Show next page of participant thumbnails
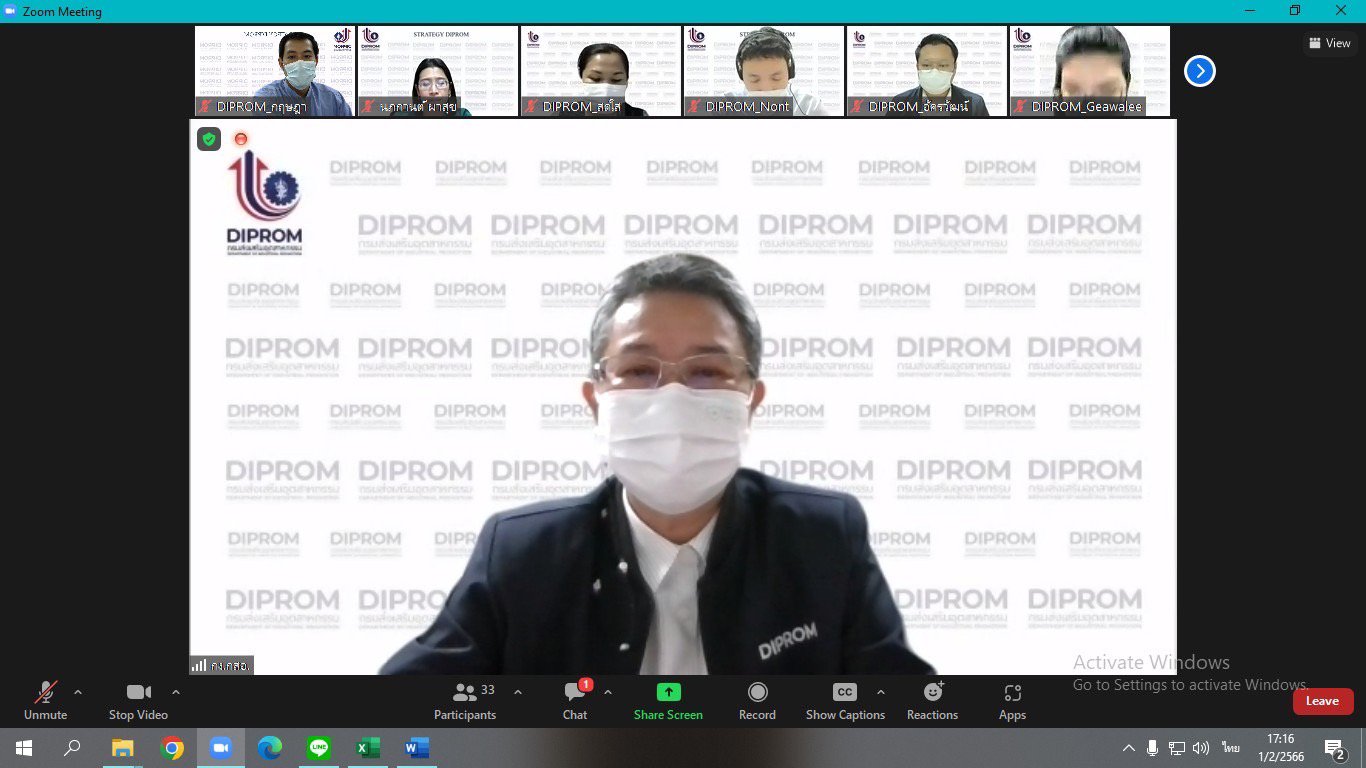This screenshot has width=1366, height=768. [x=1200, y=71]
